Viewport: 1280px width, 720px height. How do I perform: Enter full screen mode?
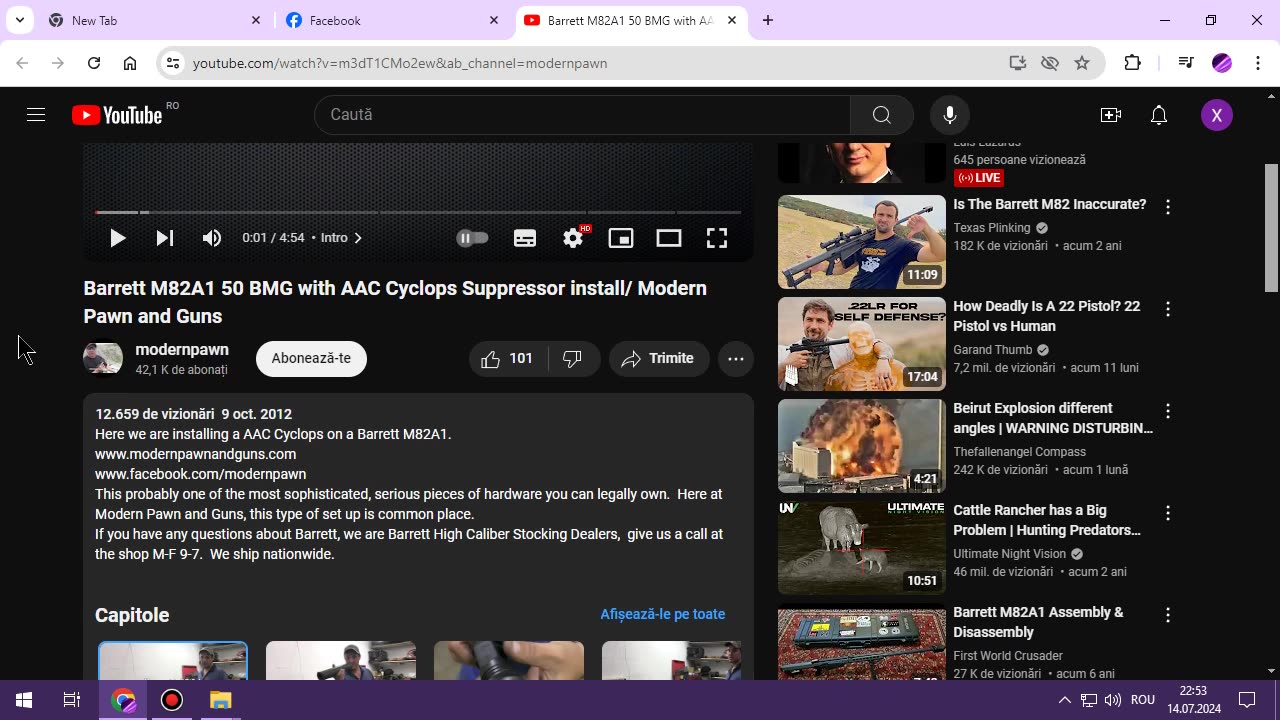(x=717, y=238)
